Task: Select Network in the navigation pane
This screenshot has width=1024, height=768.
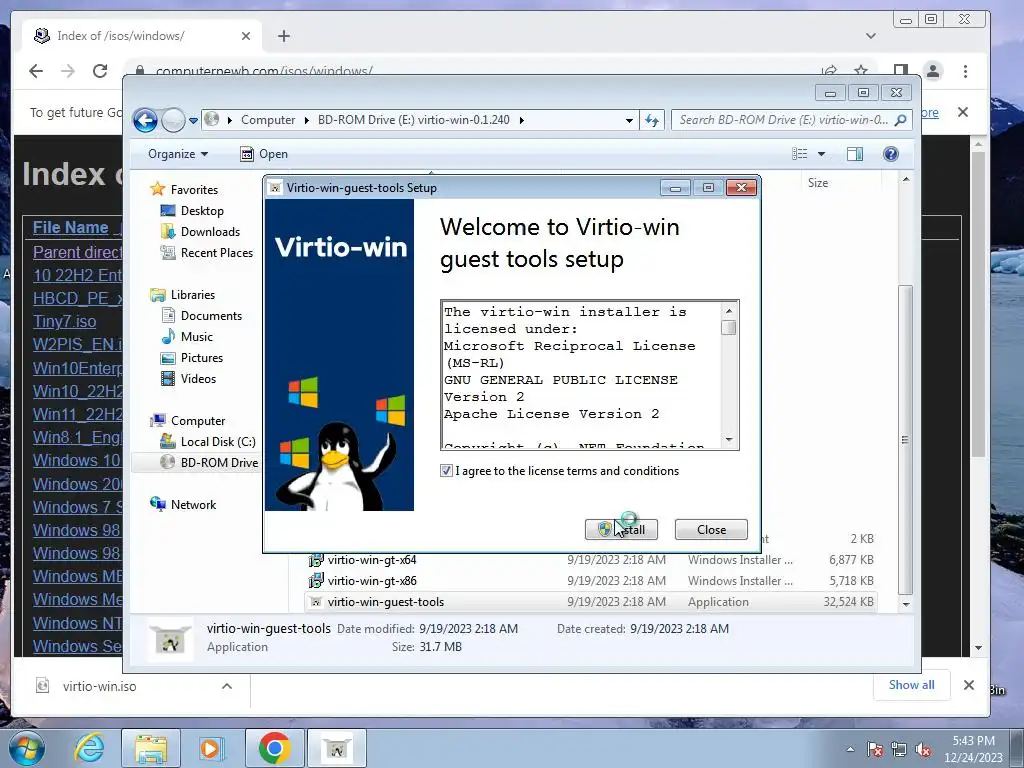Action: click(193, 505)
